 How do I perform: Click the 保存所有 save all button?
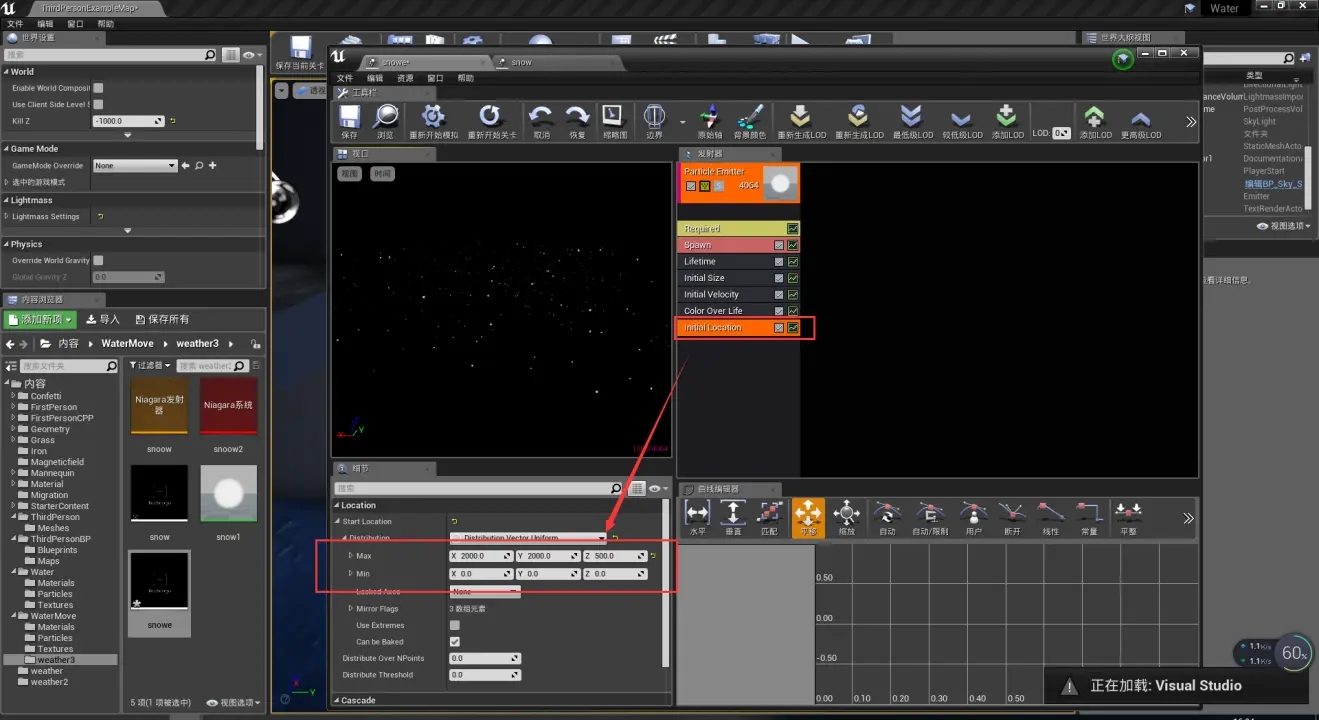[162, 319]
